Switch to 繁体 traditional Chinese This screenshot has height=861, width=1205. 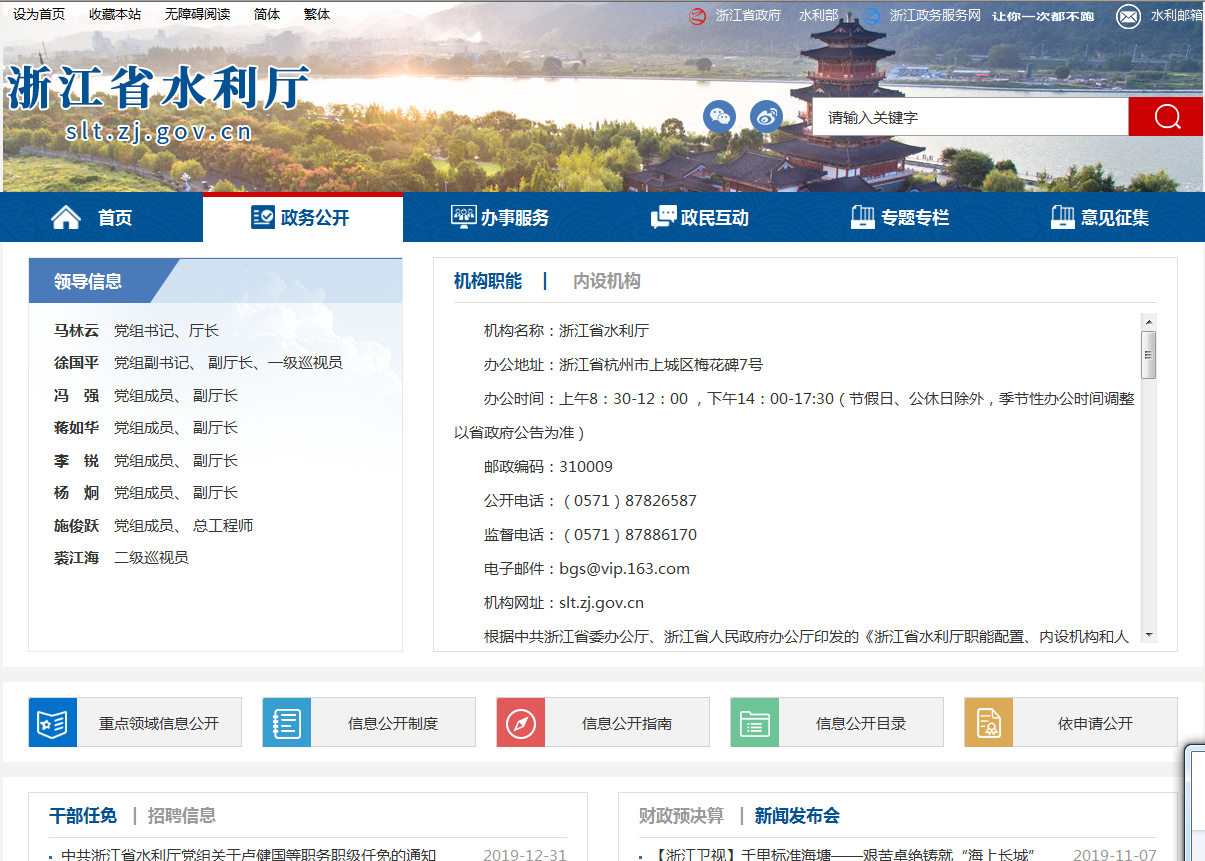(x=316, y=14)
